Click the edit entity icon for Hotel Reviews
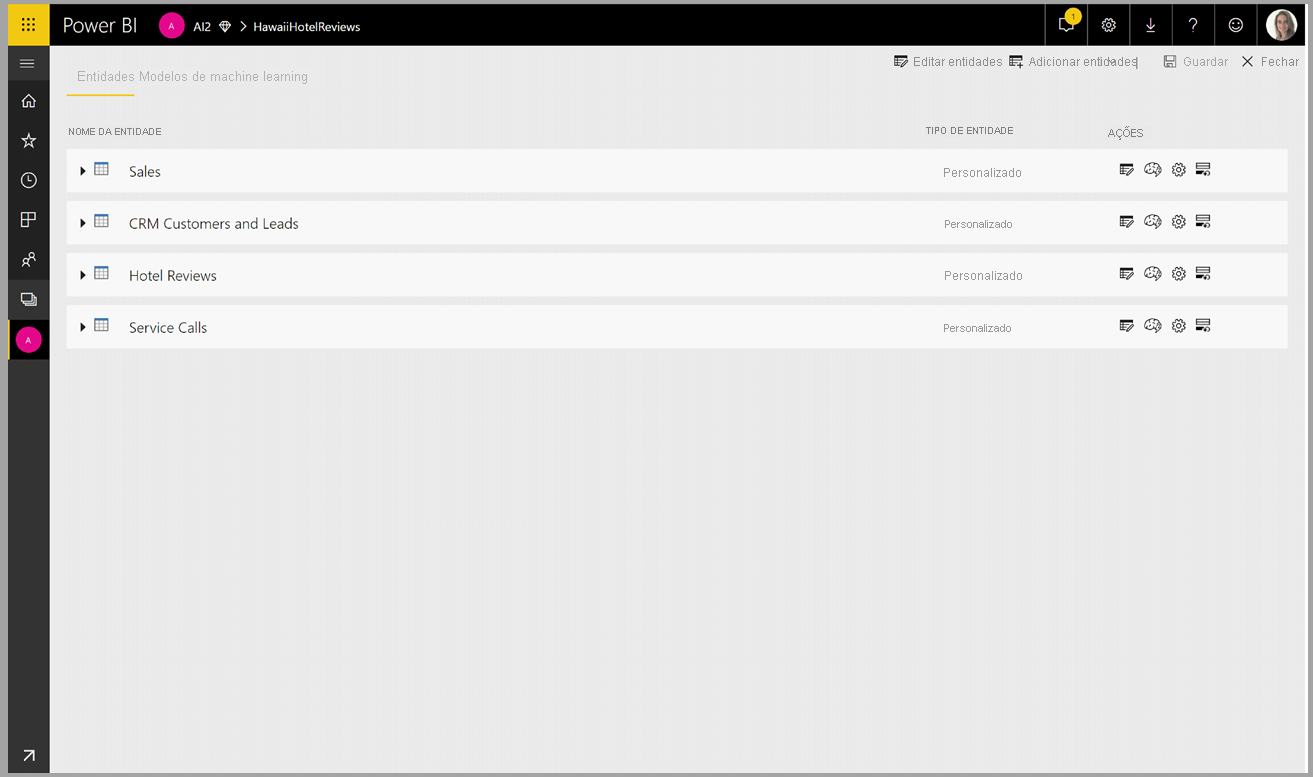 pyautogui.click(x=1127, y=274)
